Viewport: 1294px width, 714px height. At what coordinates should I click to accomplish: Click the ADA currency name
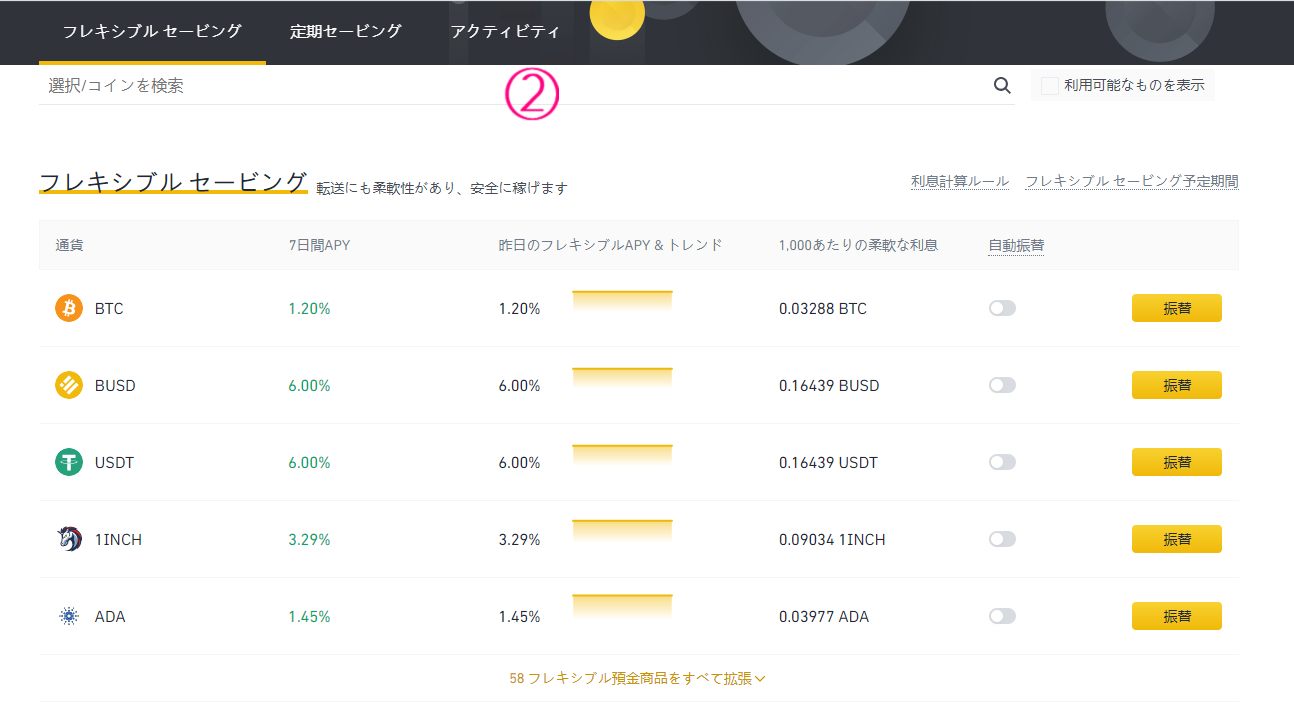[x=110, y=617]
